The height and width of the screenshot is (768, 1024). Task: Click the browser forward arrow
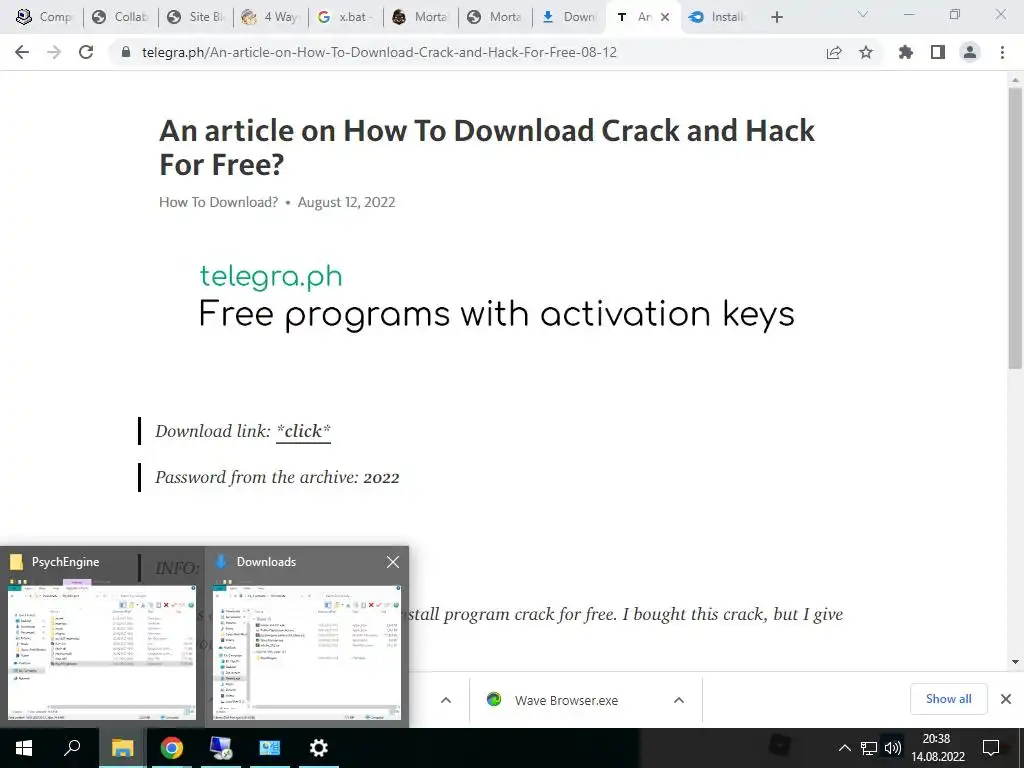(54, 52)
